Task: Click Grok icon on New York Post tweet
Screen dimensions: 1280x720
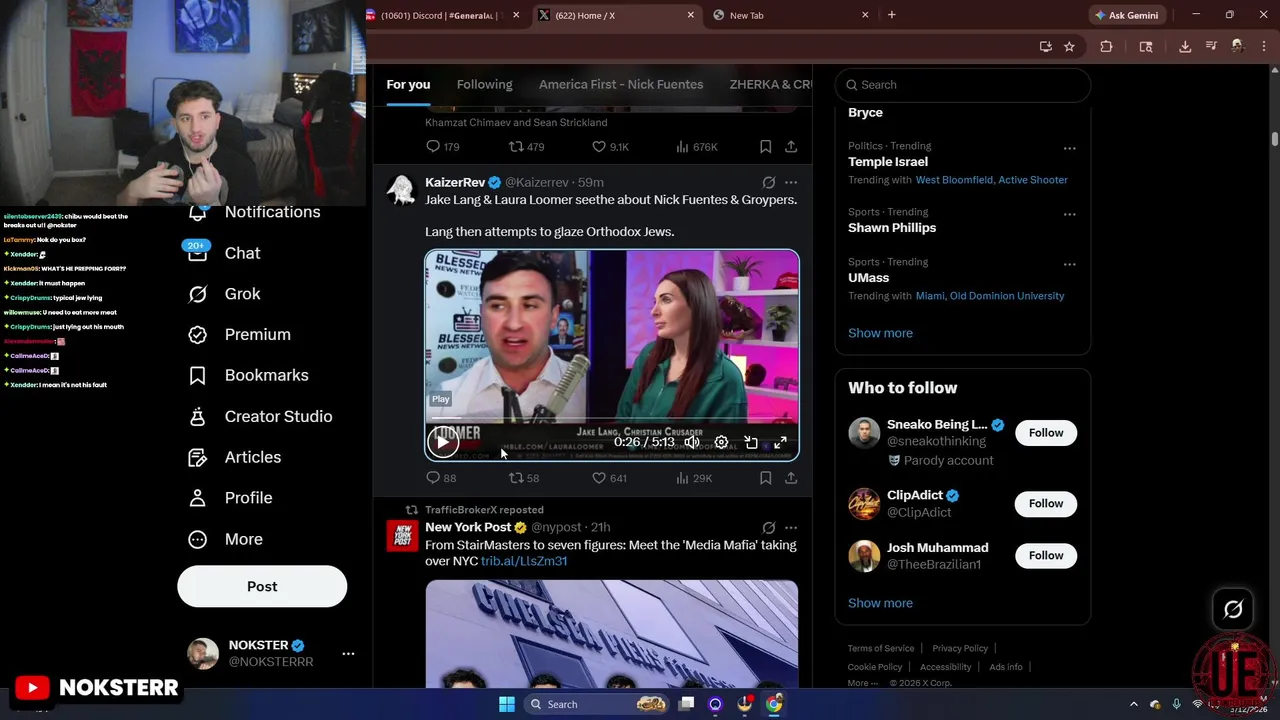Action: pyautogui.click(x=768, y=527)
